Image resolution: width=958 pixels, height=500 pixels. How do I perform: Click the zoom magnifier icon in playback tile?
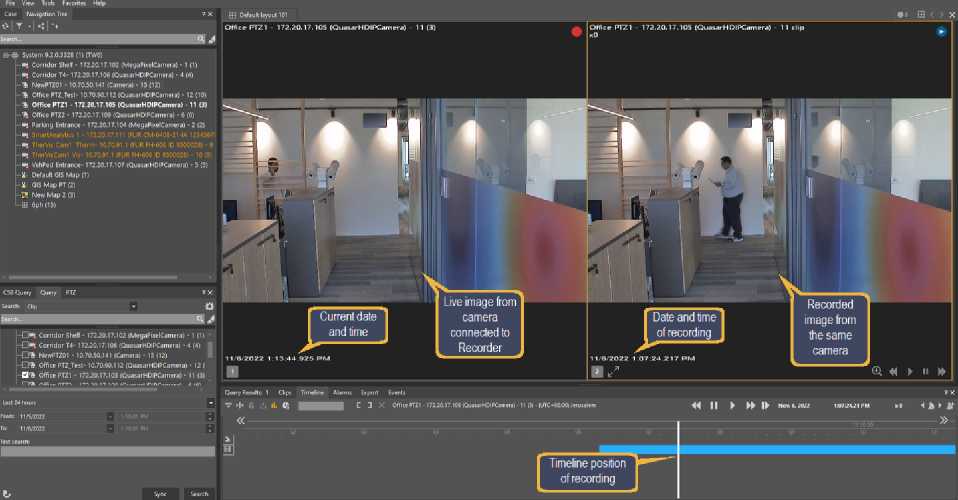point(877,371)
